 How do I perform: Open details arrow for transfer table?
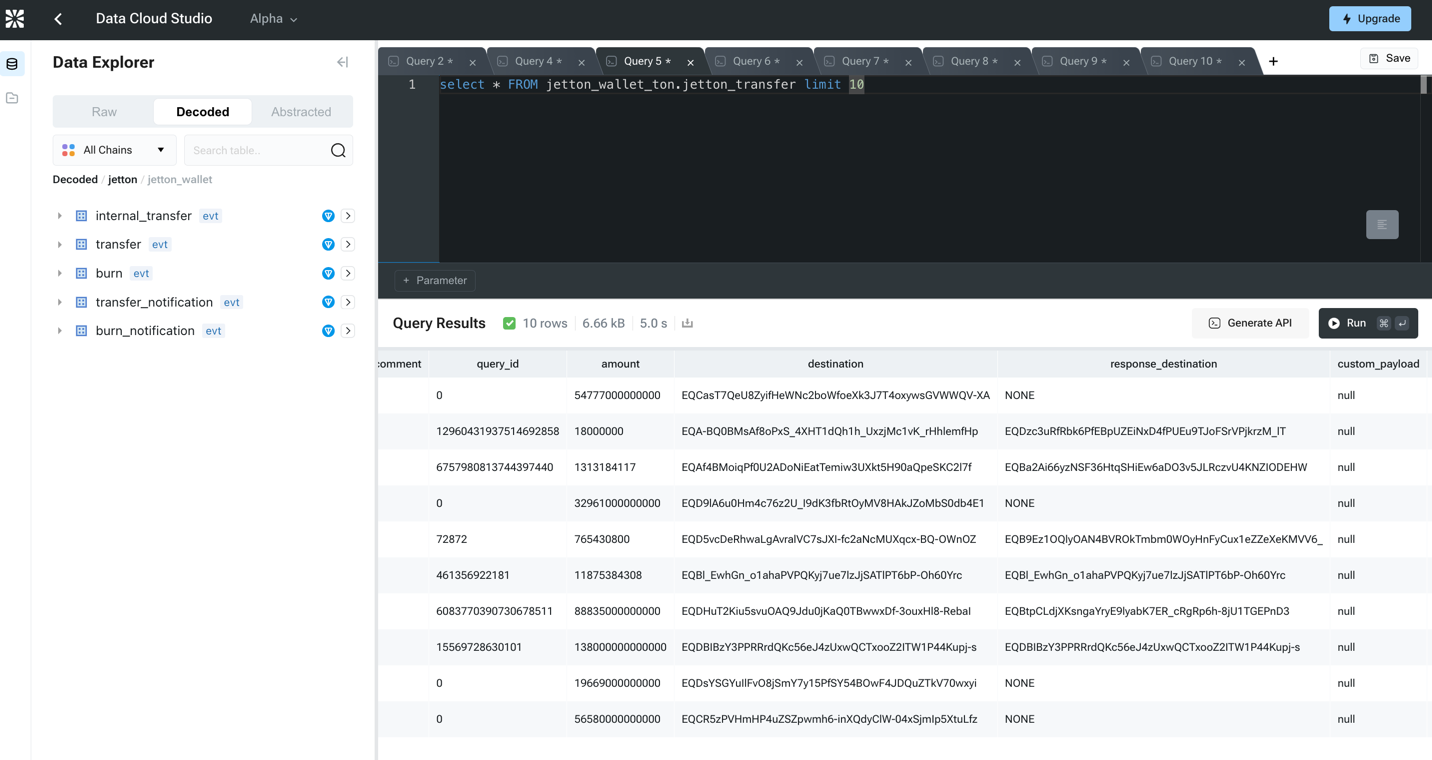348,244
